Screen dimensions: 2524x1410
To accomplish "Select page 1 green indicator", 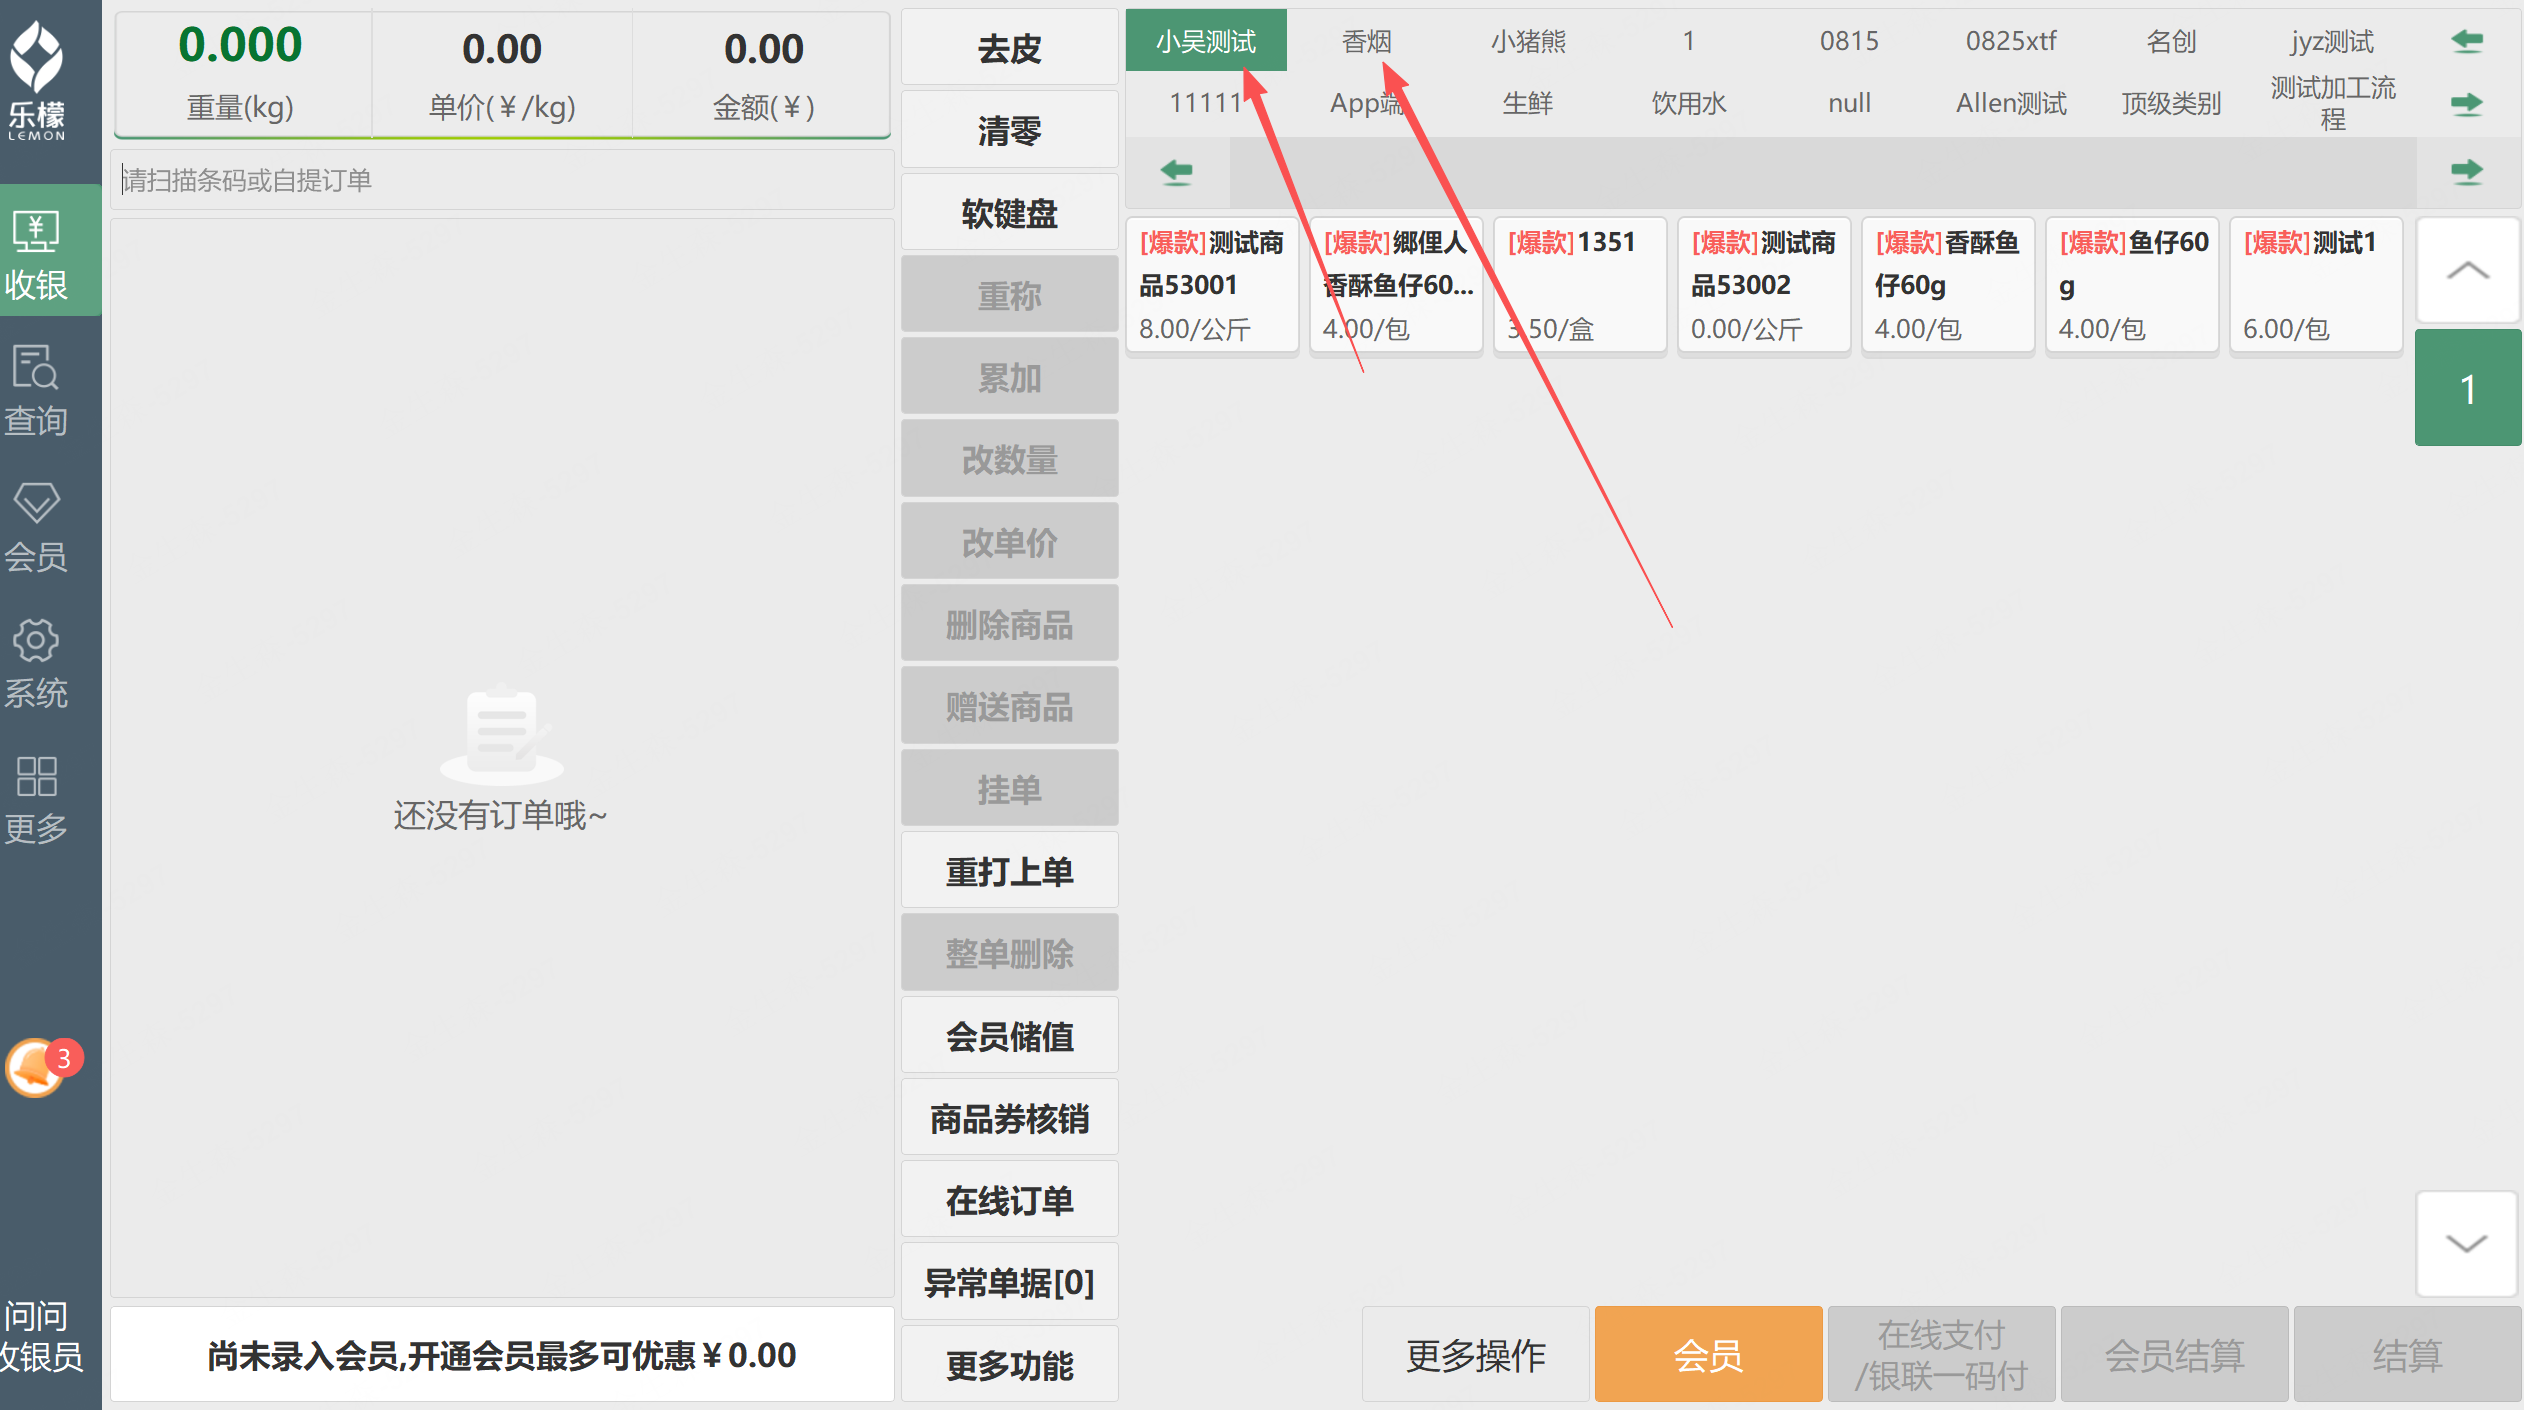I will pos(2466,388).
